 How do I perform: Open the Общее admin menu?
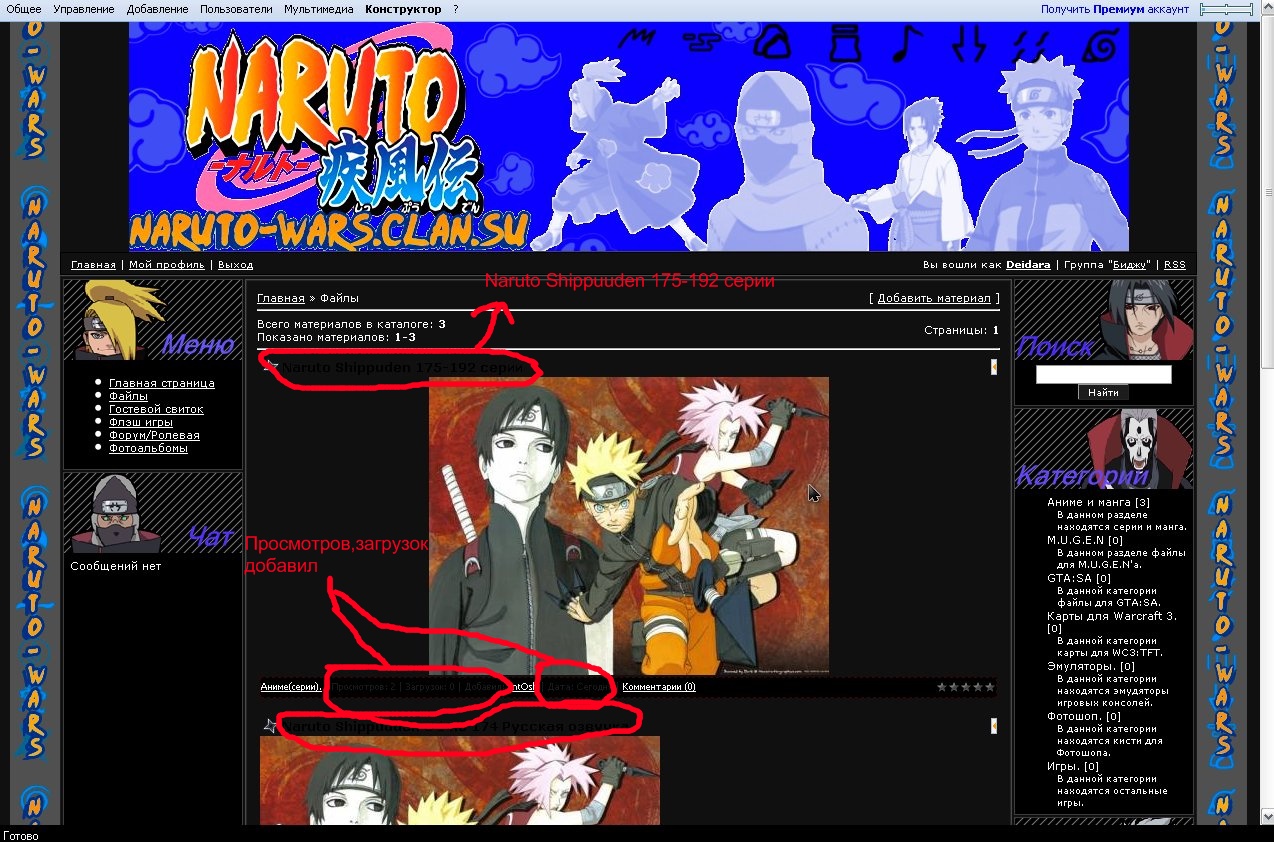click(24, 9)
